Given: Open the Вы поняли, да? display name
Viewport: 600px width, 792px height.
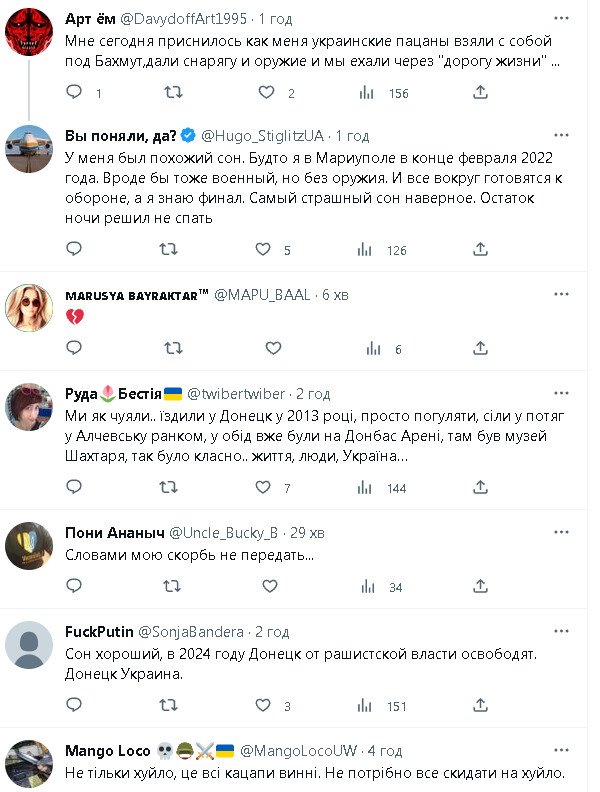Looking at the screenshot, I should click(120, 135).
